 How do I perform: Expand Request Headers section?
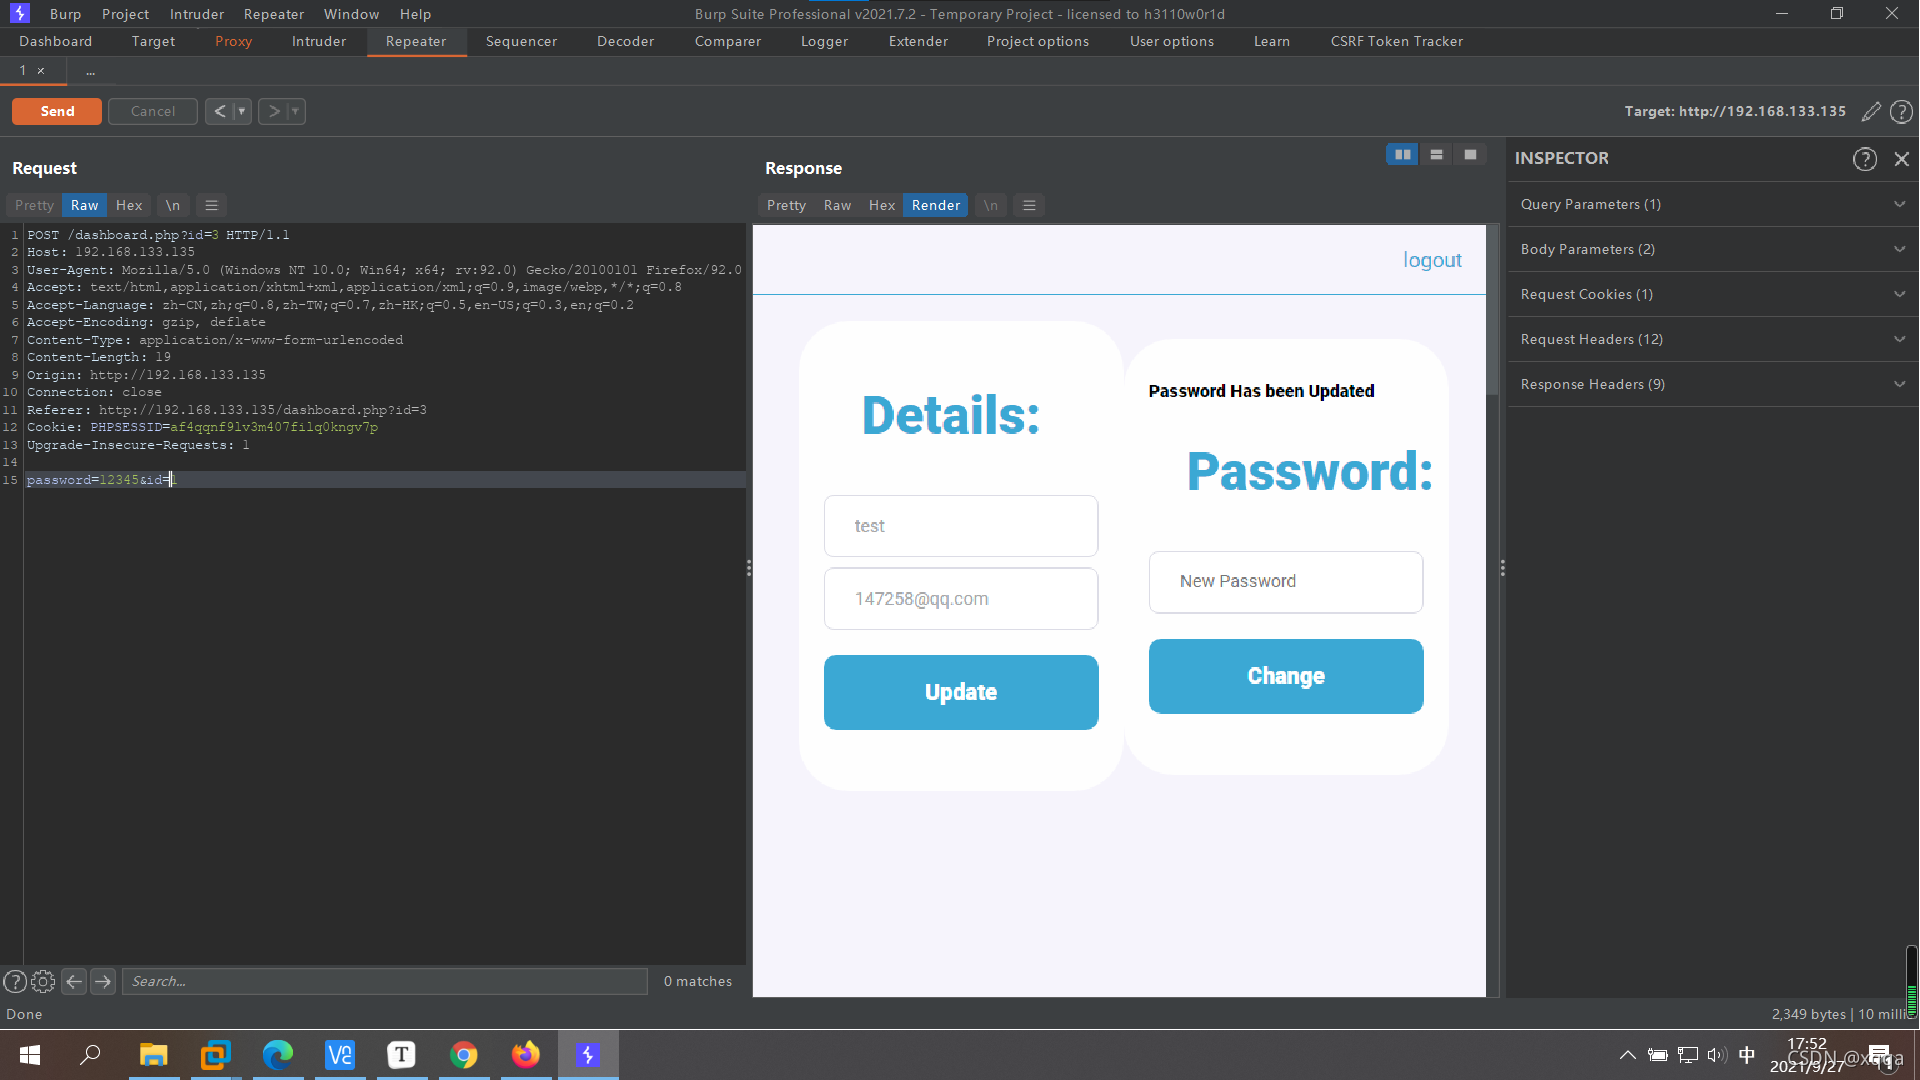(1712, 339)
